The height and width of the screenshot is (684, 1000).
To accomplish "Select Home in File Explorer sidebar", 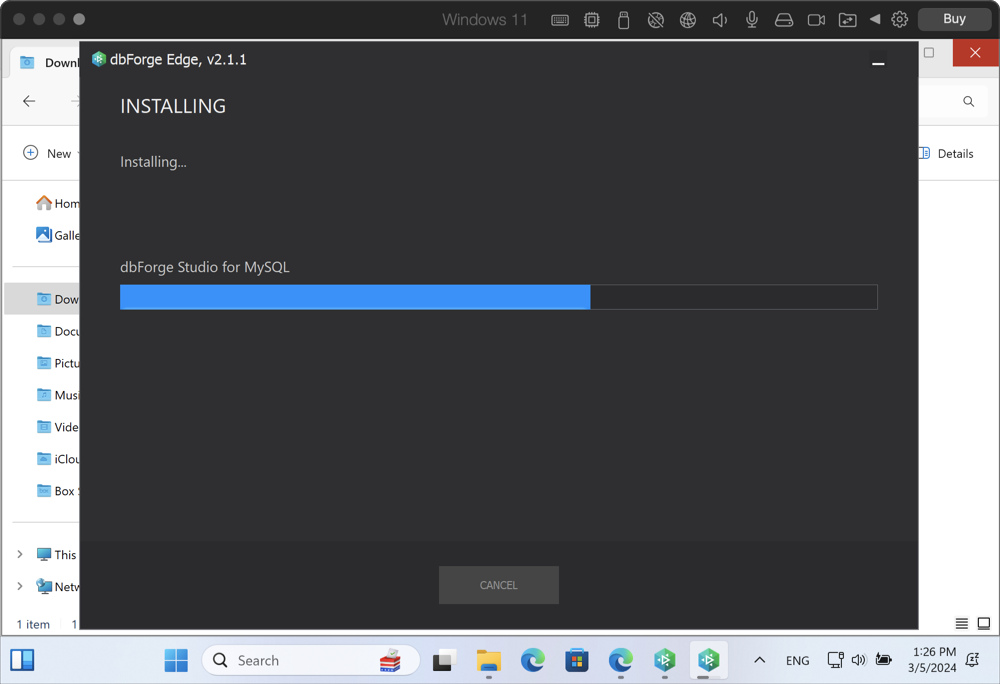I will [57, 203].
